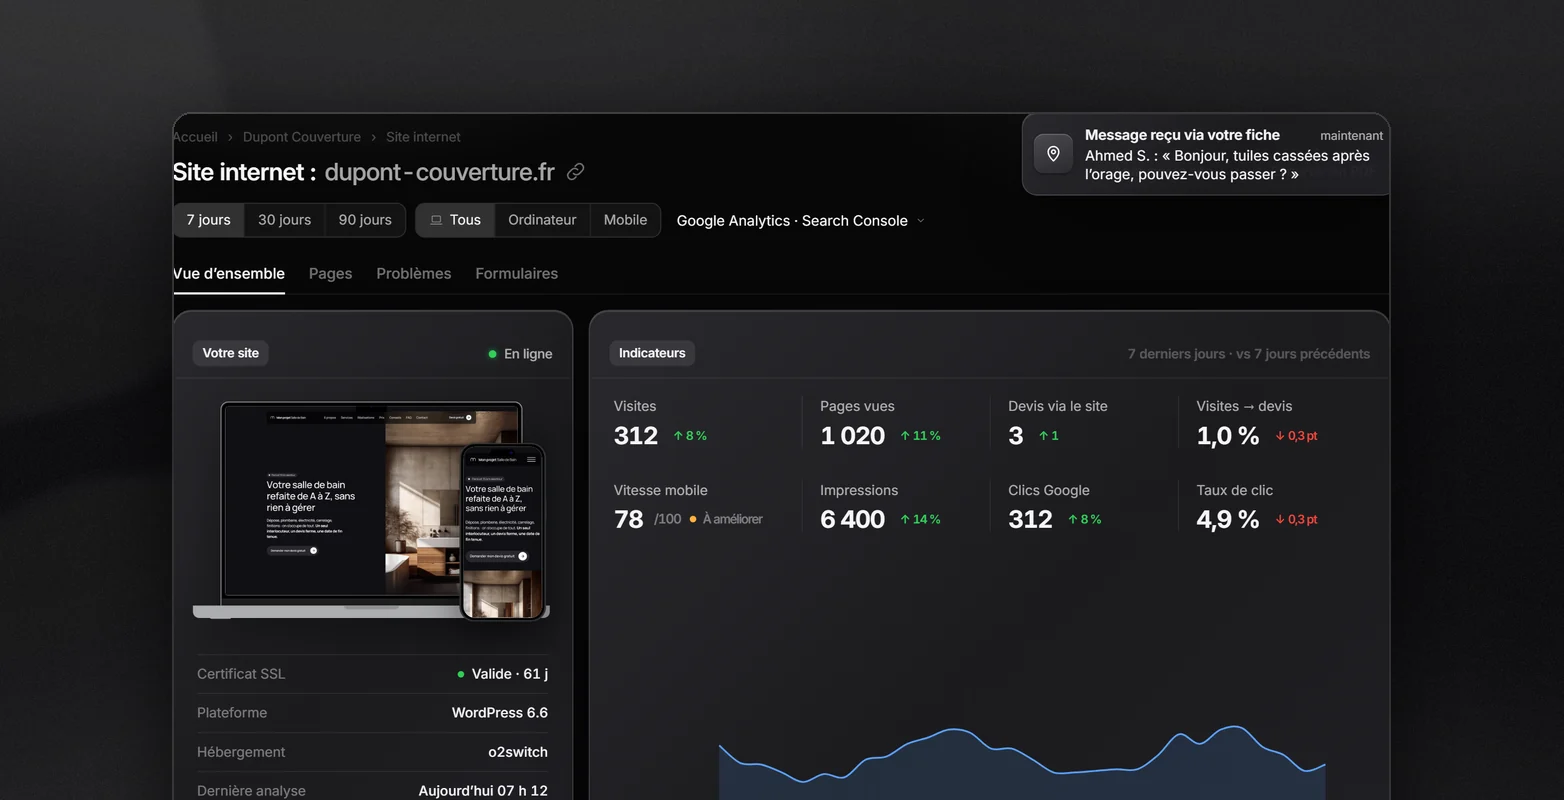Switch the period to 30 jours

(x=284, y=220)
